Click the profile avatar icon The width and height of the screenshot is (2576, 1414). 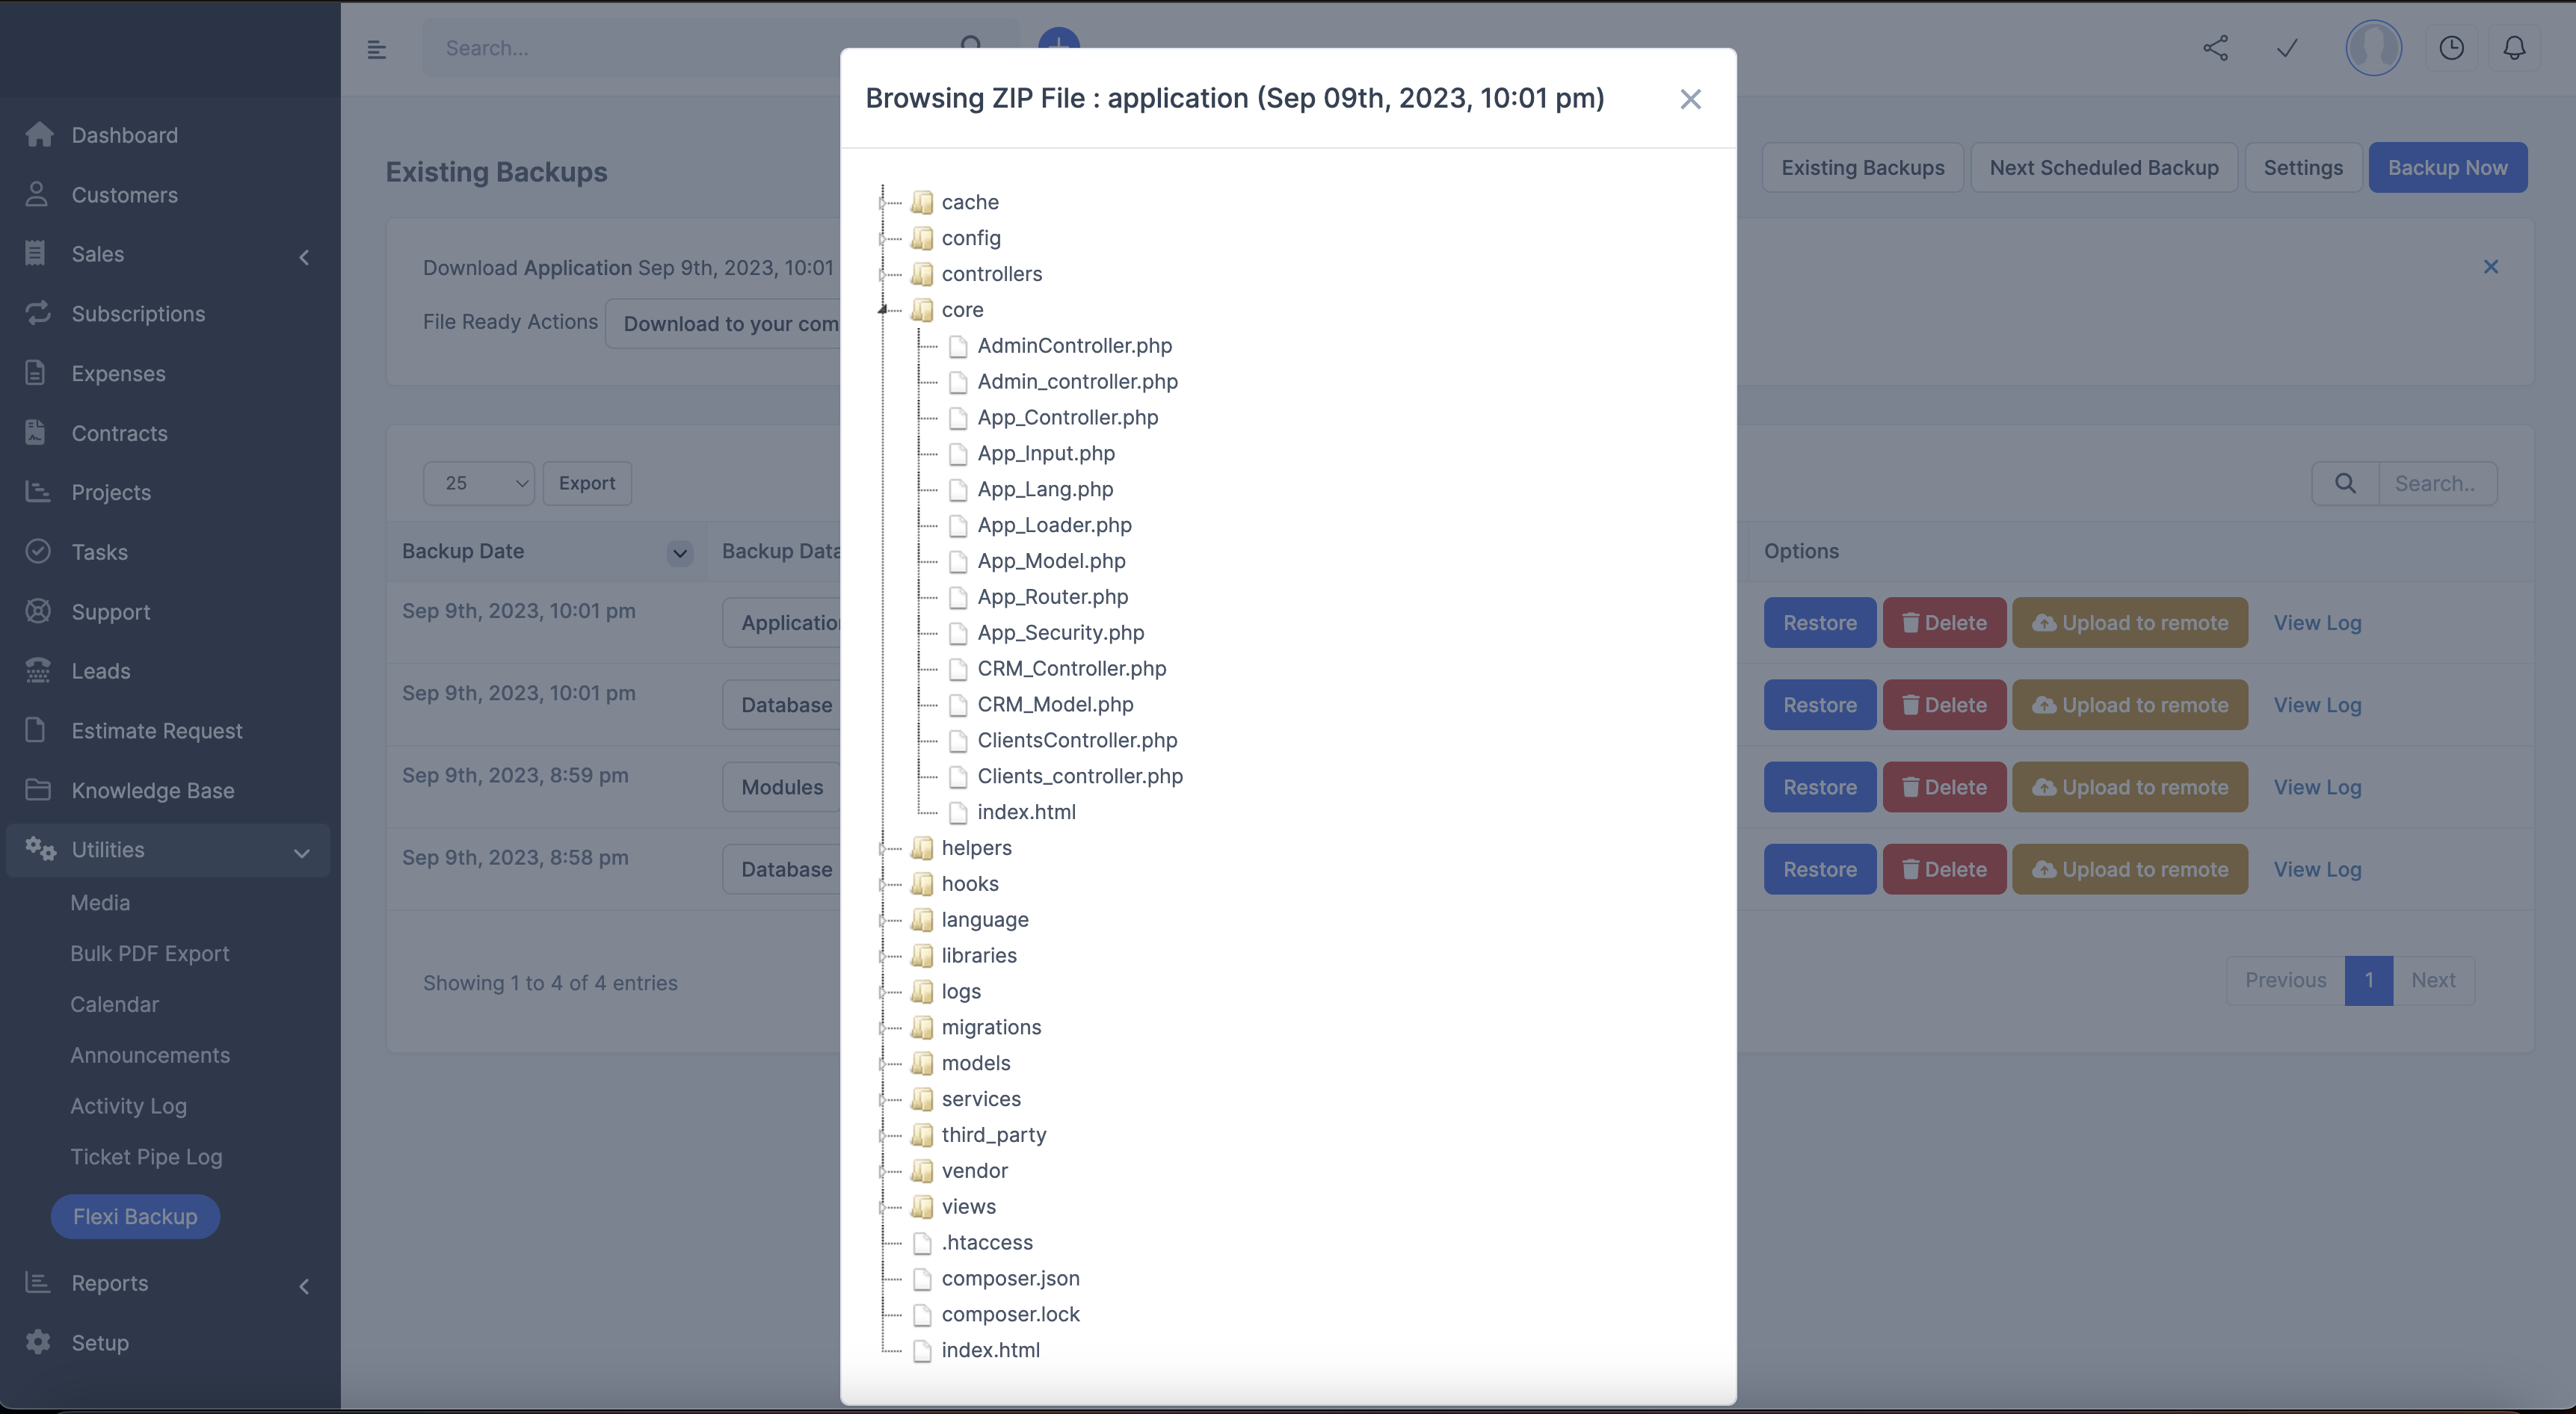2374,47
